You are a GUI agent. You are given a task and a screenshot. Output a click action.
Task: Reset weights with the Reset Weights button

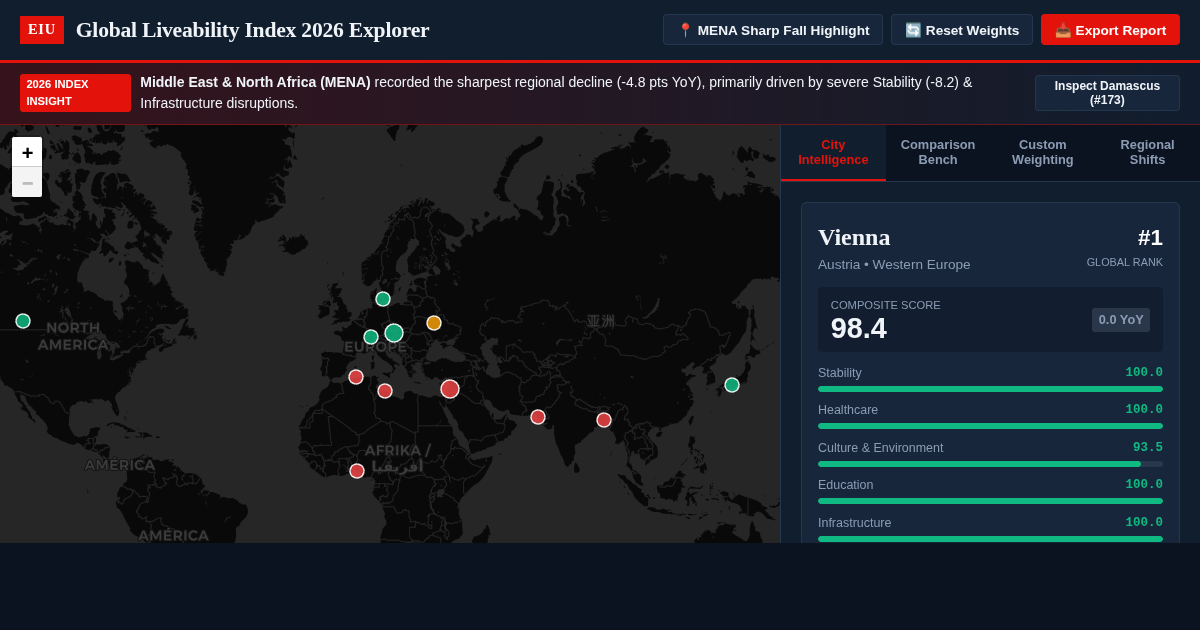pos(962,30)
